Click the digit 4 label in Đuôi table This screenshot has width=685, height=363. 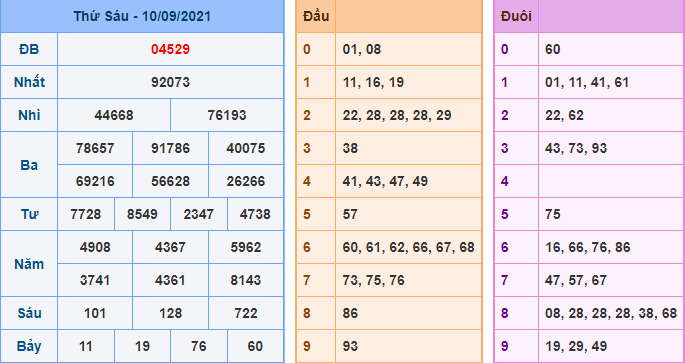(505, 181)
